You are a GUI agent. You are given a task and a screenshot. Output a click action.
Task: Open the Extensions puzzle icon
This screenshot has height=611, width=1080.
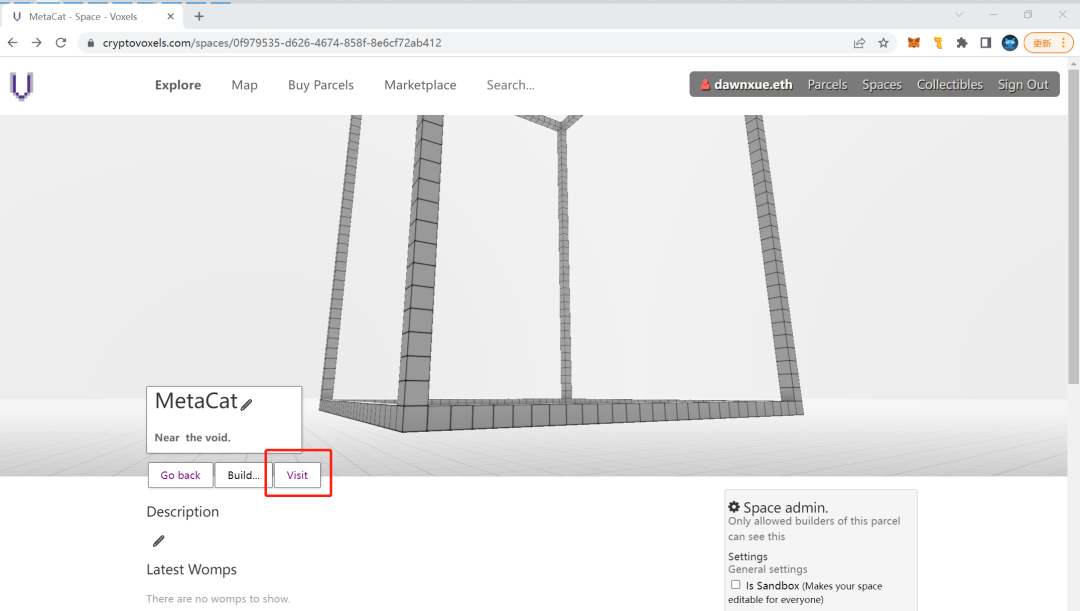[962, 43]
